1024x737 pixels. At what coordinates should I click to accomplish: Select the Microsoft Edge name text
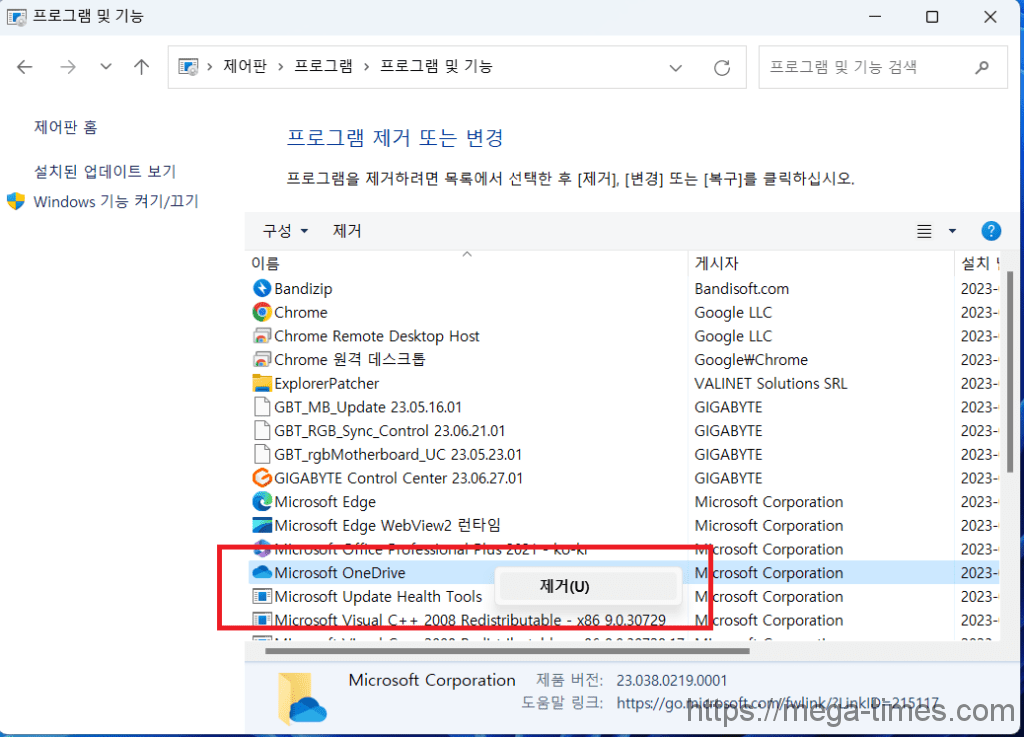tap(325, 502)
